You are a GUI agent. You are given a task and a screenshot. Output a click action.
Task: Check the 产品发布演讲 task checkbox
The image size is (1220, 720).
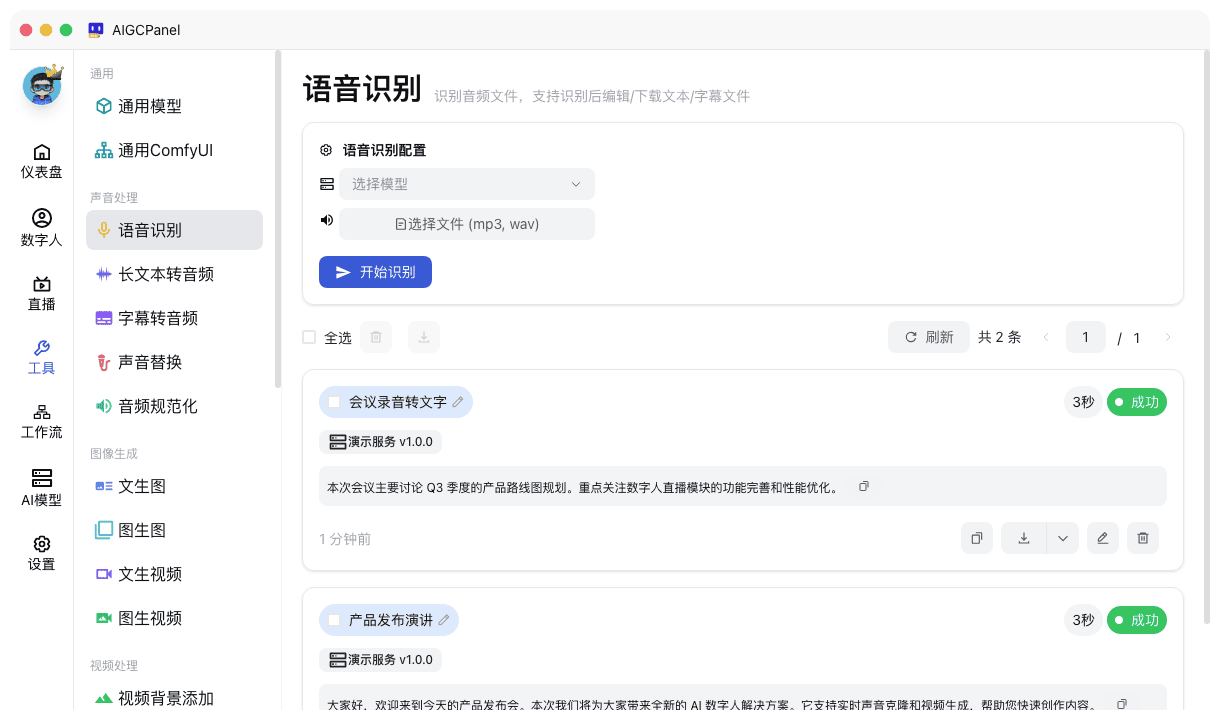[334, 620]
